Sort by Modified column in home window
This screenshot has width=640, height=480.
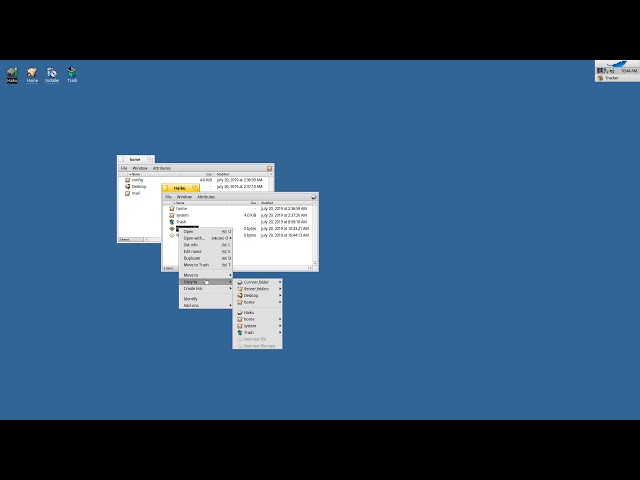[241, 174]
